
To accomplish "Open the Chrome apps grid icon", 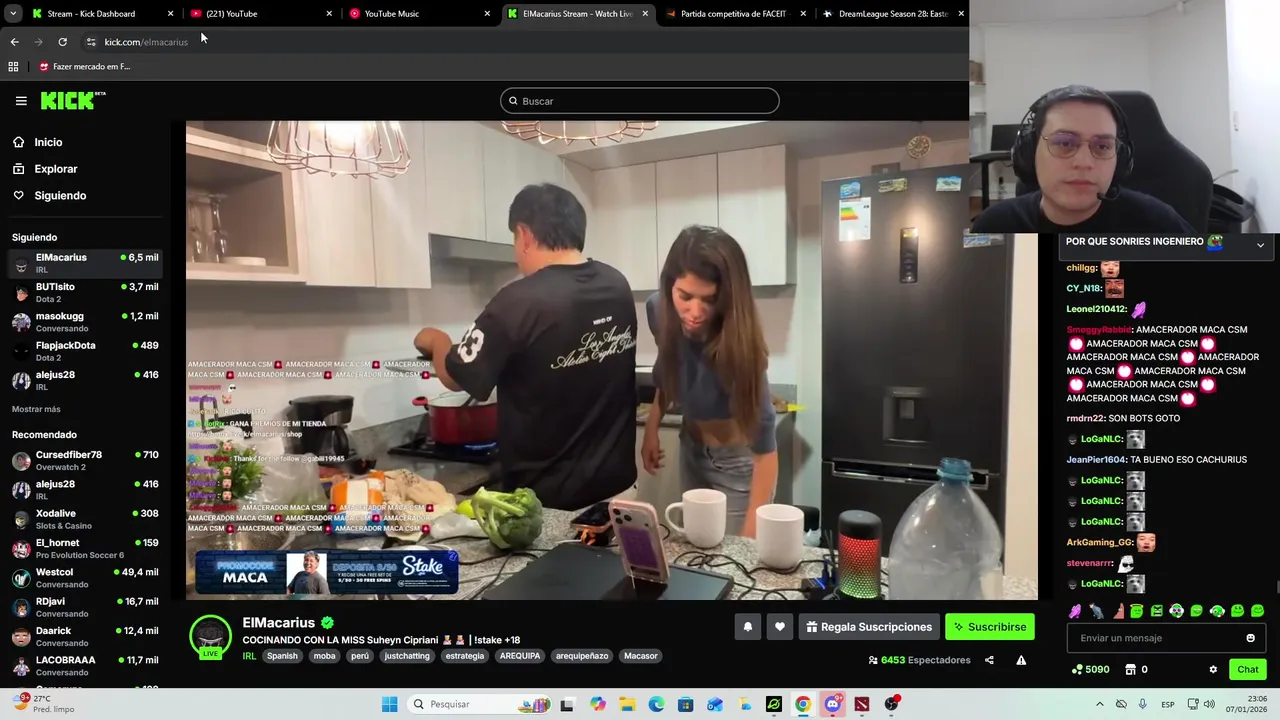I will pyautogui.click(x=13, y=67).
